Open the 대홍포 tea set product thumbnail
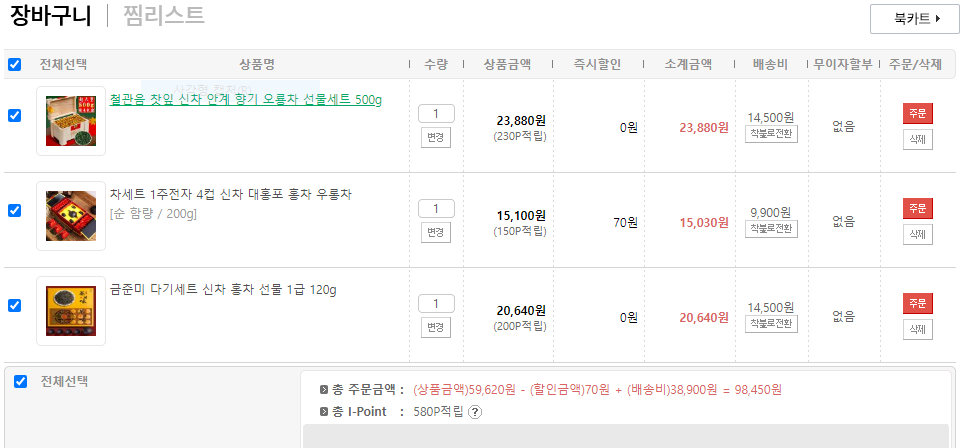 click(x=71, y=216)
